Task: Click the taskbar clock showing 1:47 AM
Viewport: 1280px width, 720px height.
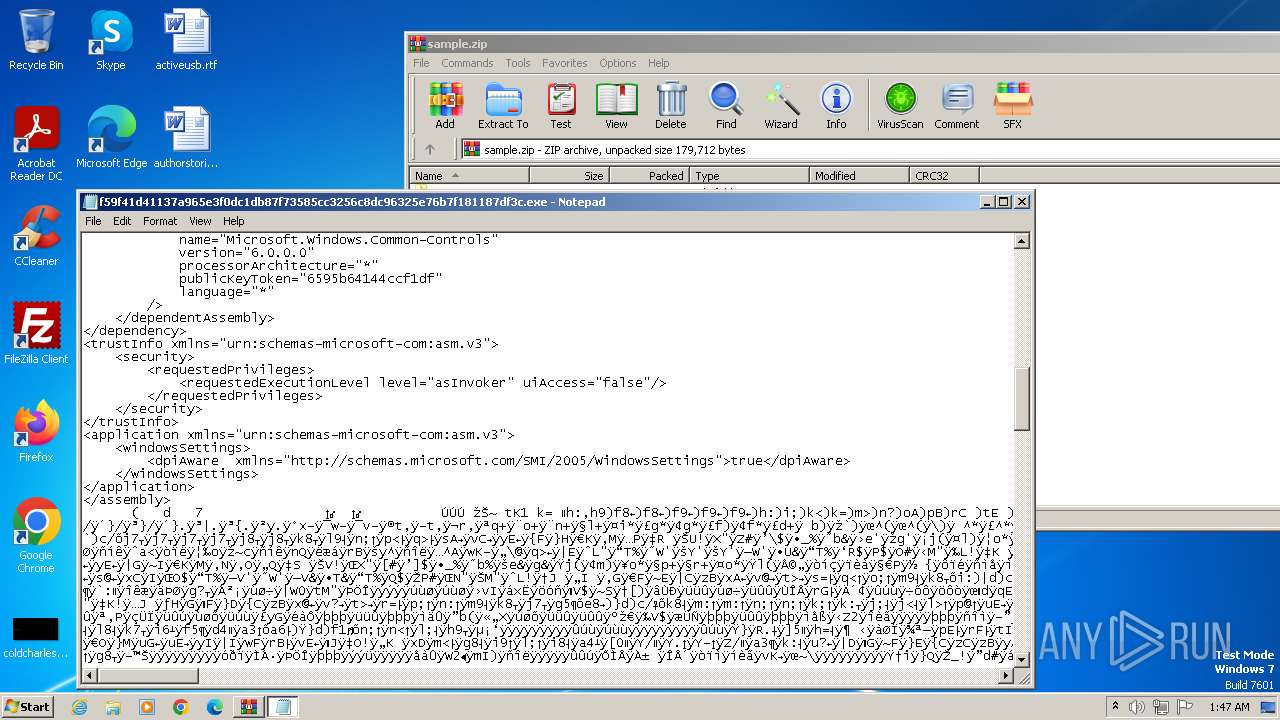Action: [x=1228, y=707]
